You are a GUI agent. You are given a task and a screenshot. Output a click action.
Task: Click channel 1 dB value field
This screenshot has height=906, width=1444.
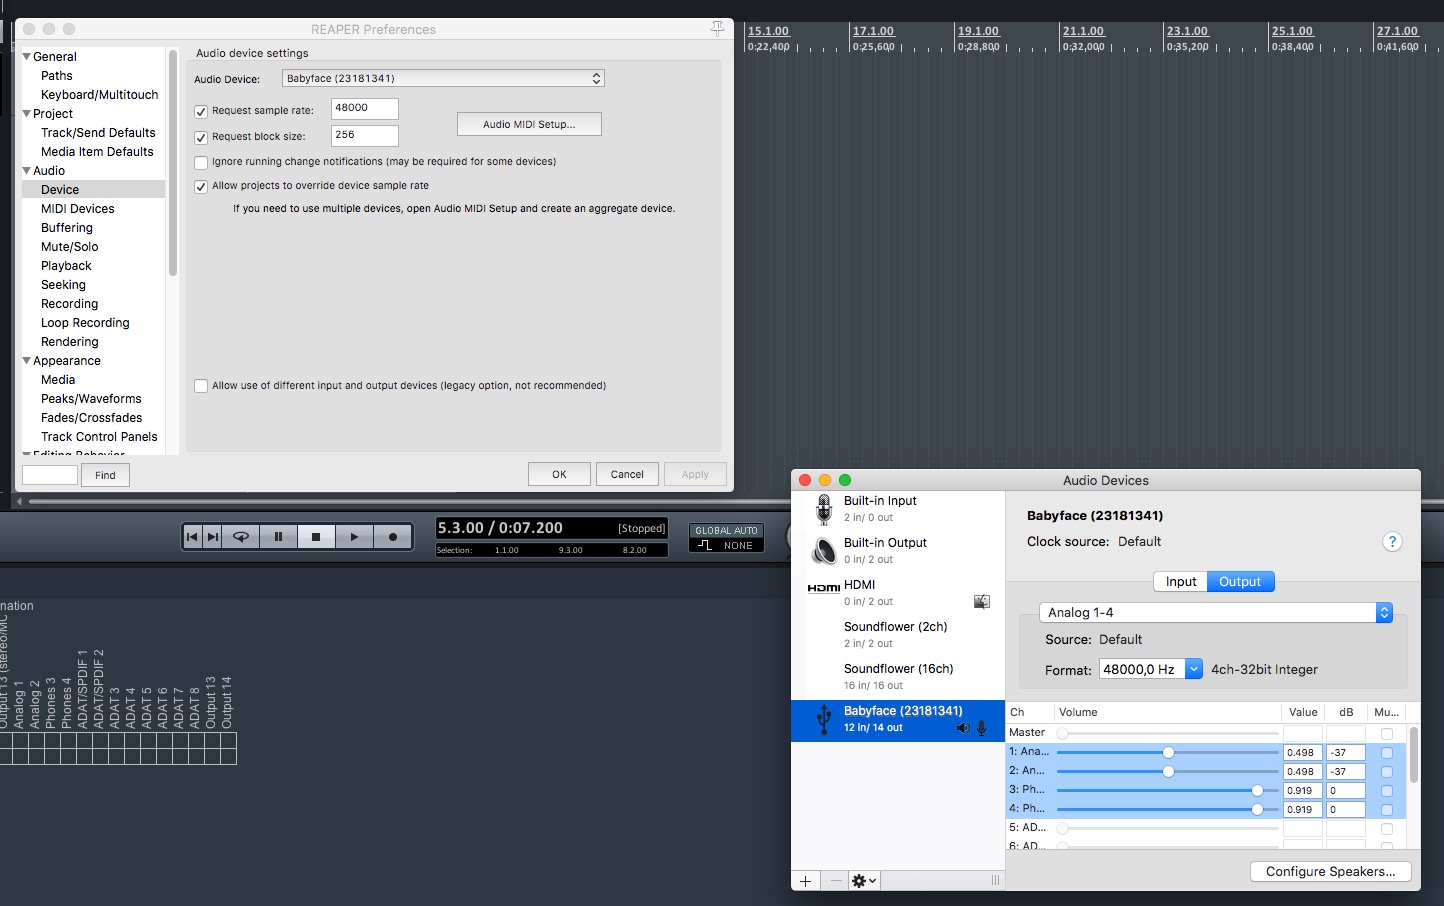point(1345,753)
